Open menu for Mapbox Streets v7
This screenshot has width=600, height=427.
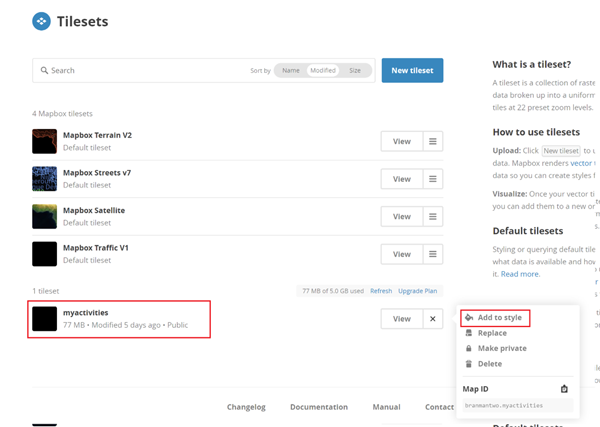(x=433, y=179)
